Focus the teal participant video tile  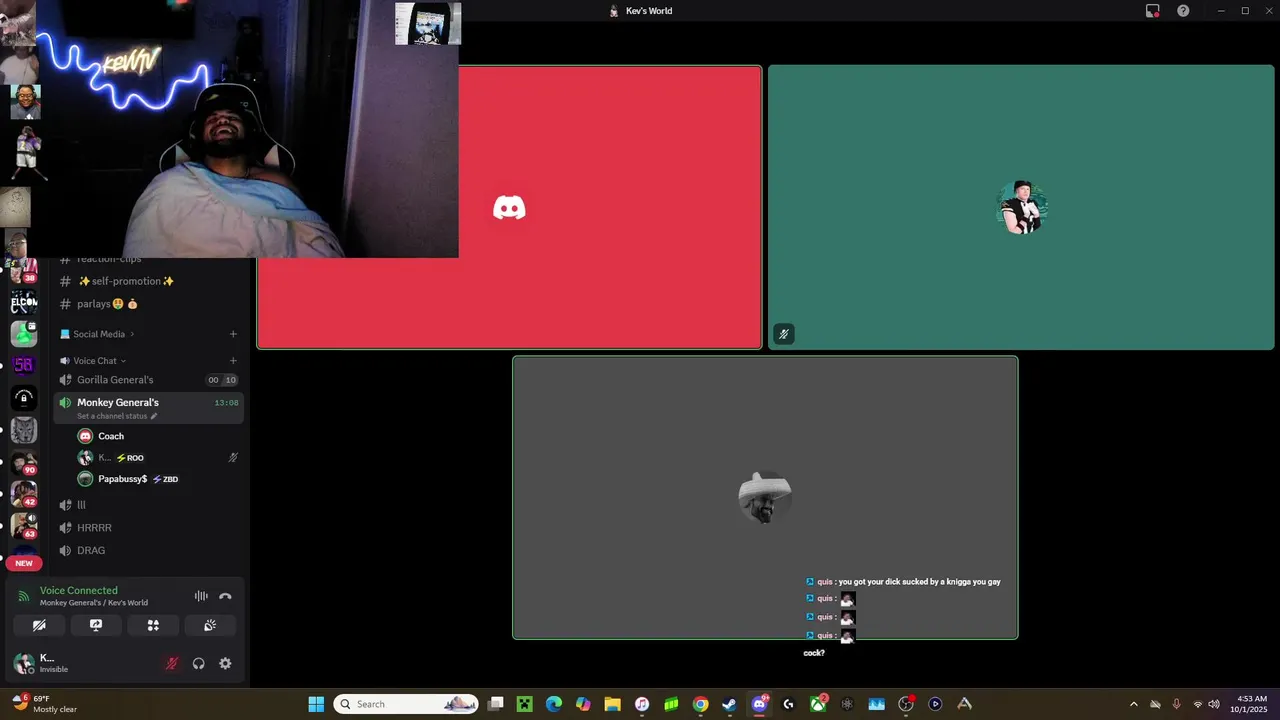pyautogui.click(x=1021, y=208)
